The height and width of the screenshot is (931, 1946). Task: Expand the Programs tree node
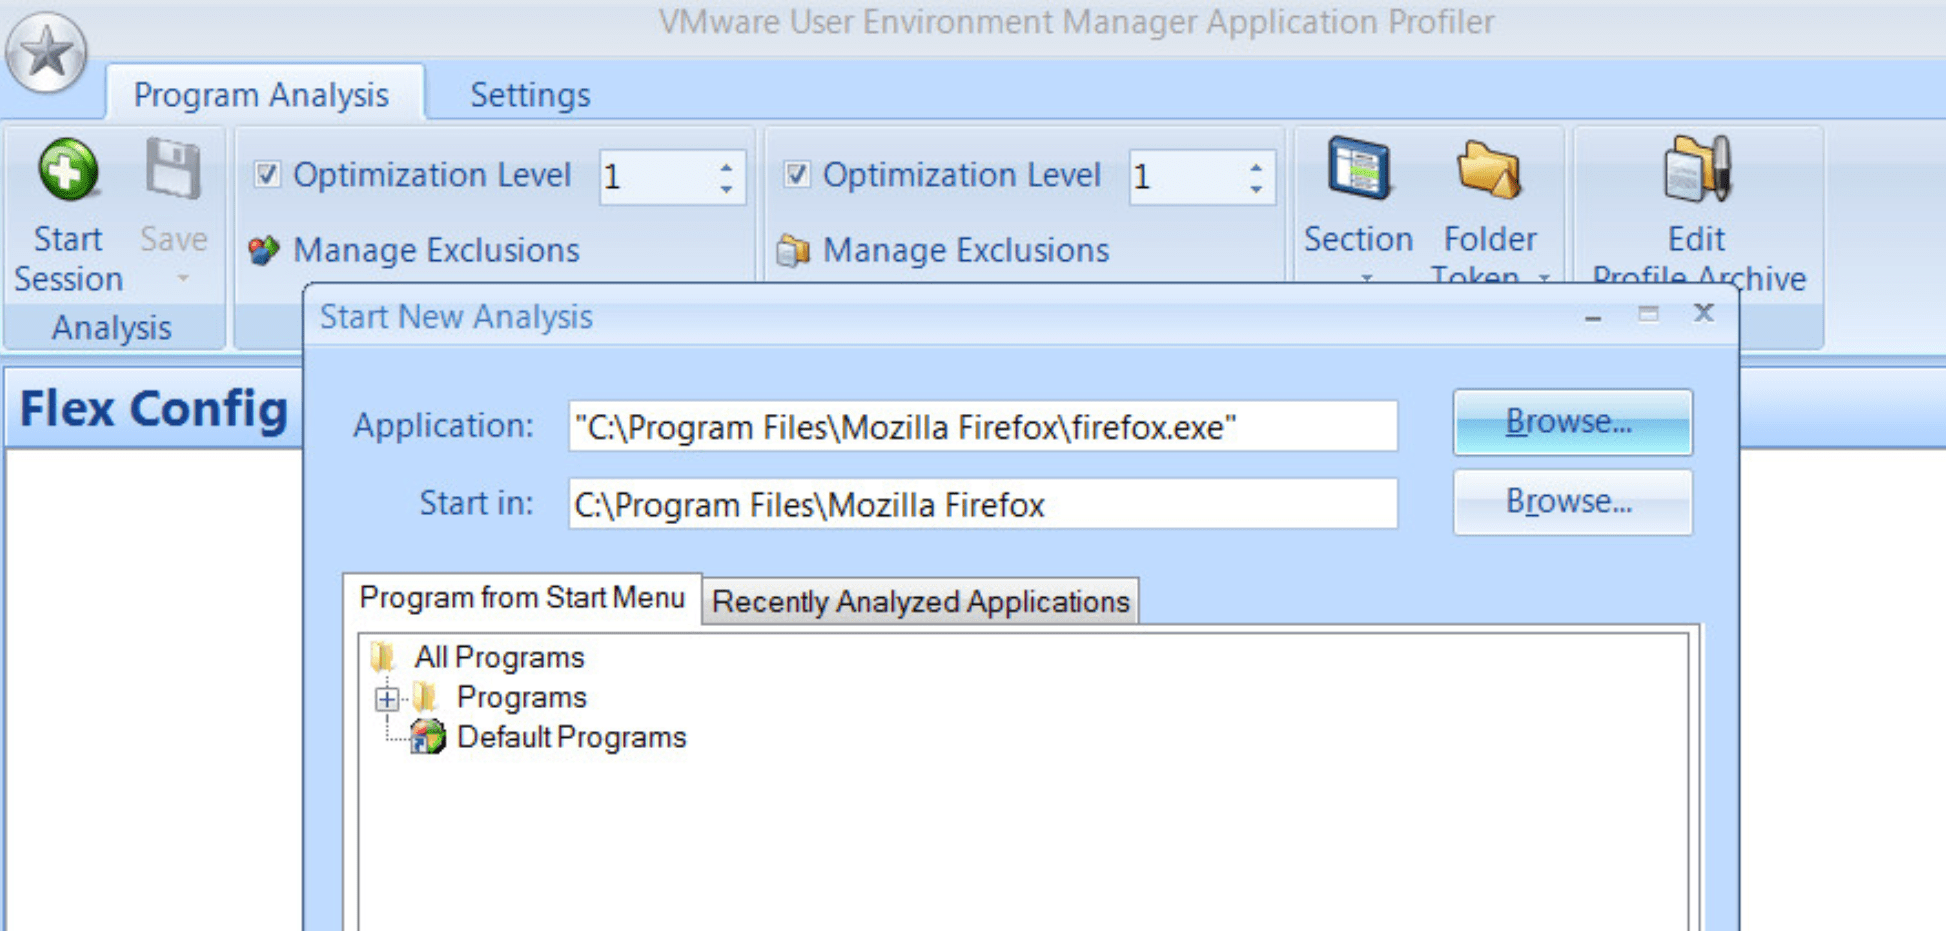[385, 697]
